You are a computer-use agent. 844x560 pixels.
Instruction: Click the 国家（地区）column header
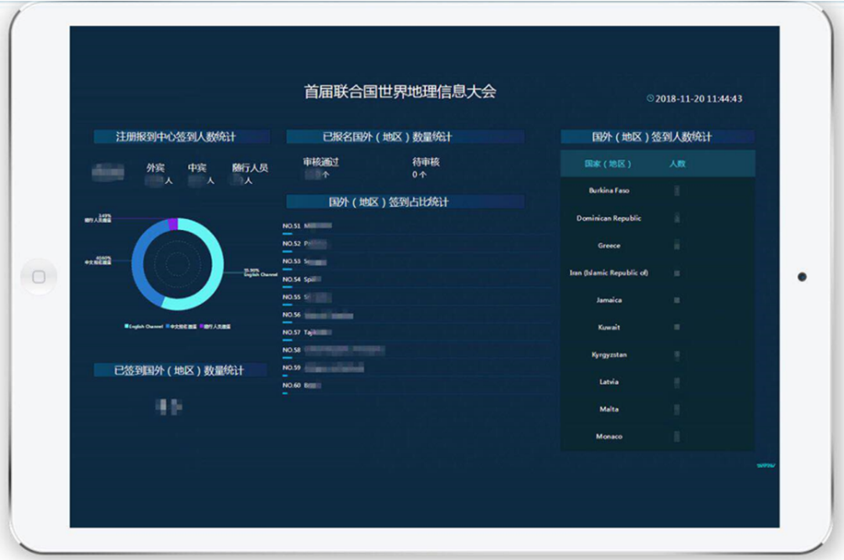click(x=608, y=164)
